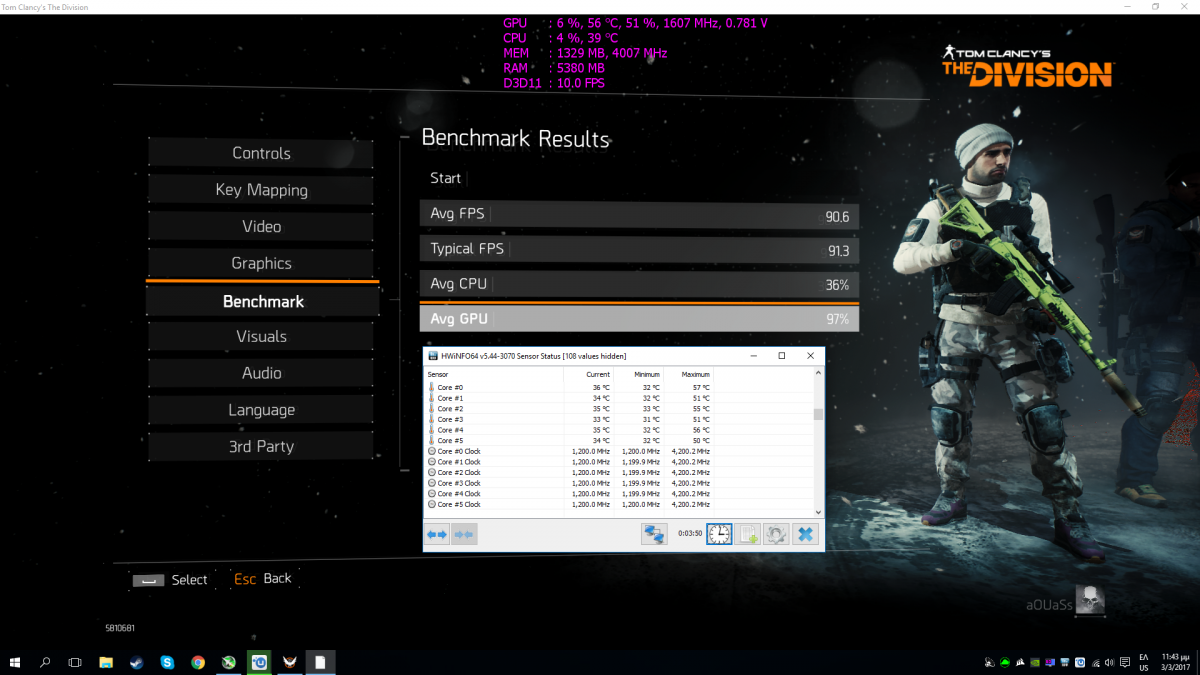The height and width of the screenshot is (675, 1200).
Task: Select the Core #1 temperature row label
Action: (x=450, y=398)
